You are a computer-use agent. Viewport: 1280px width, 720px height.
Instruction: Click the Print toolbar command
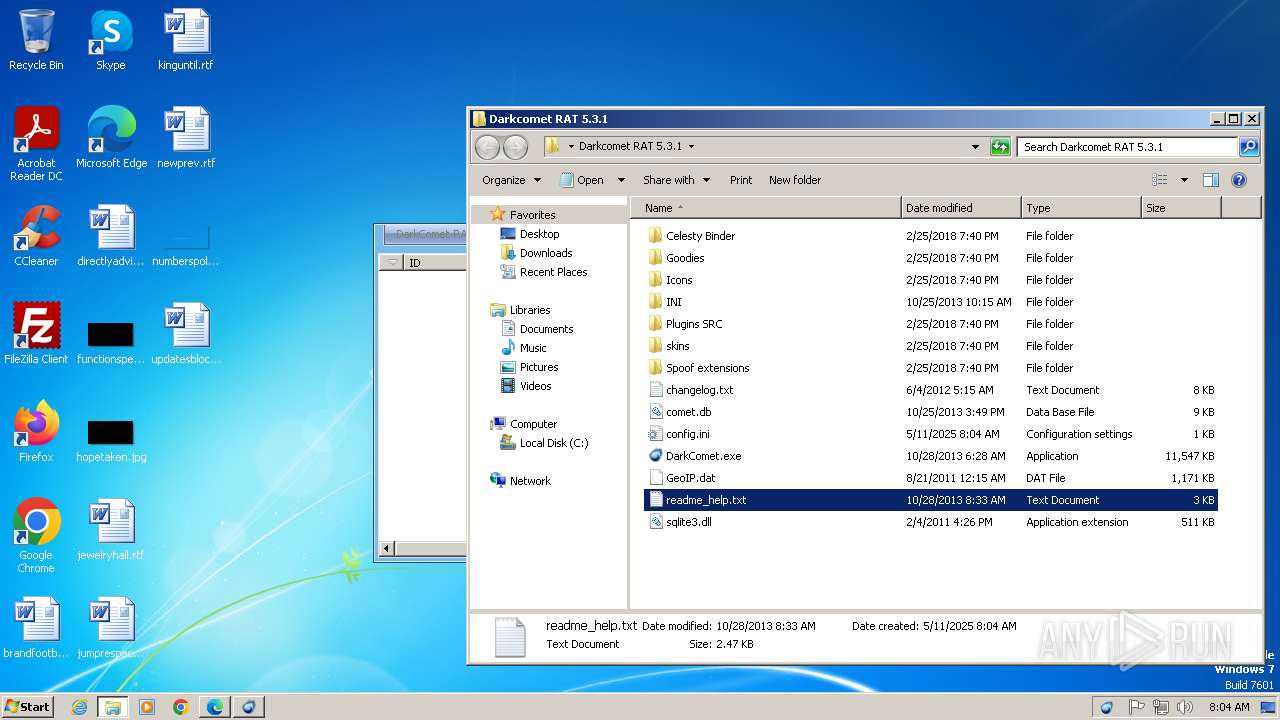point(741,180)
